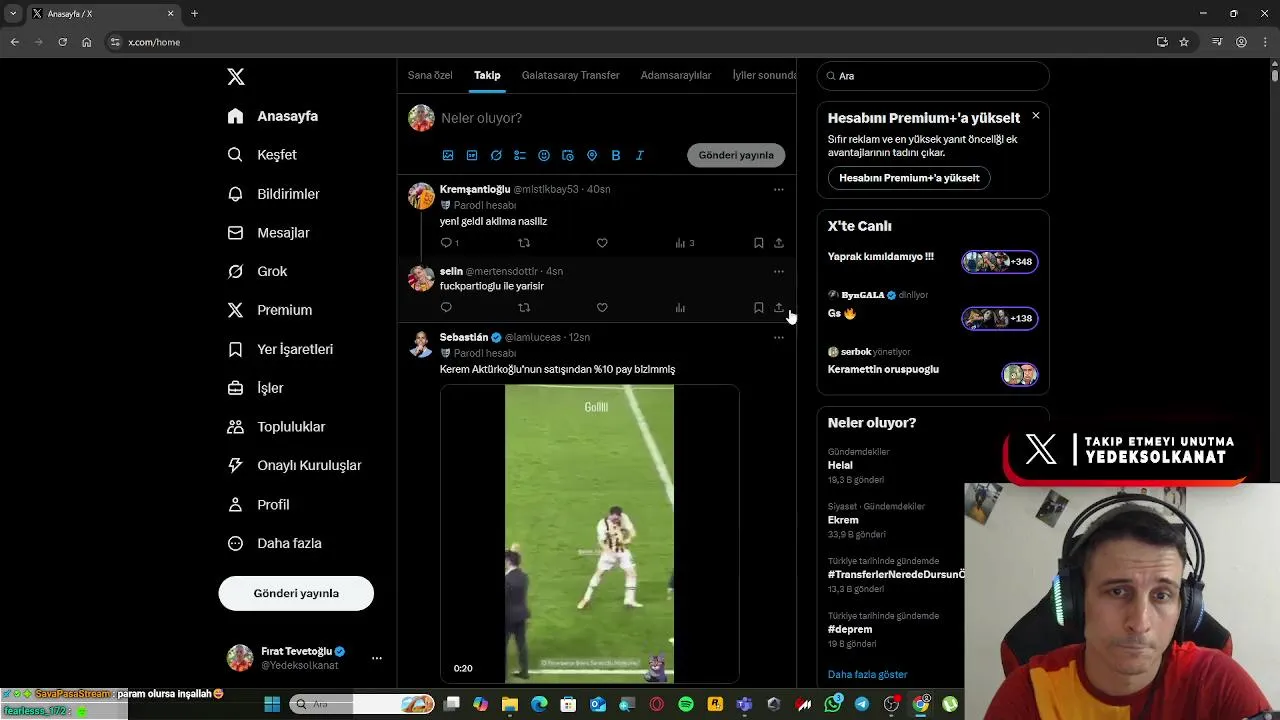
Task: Click Hesabını Premium+'a yükselt button
Action: 909,178
